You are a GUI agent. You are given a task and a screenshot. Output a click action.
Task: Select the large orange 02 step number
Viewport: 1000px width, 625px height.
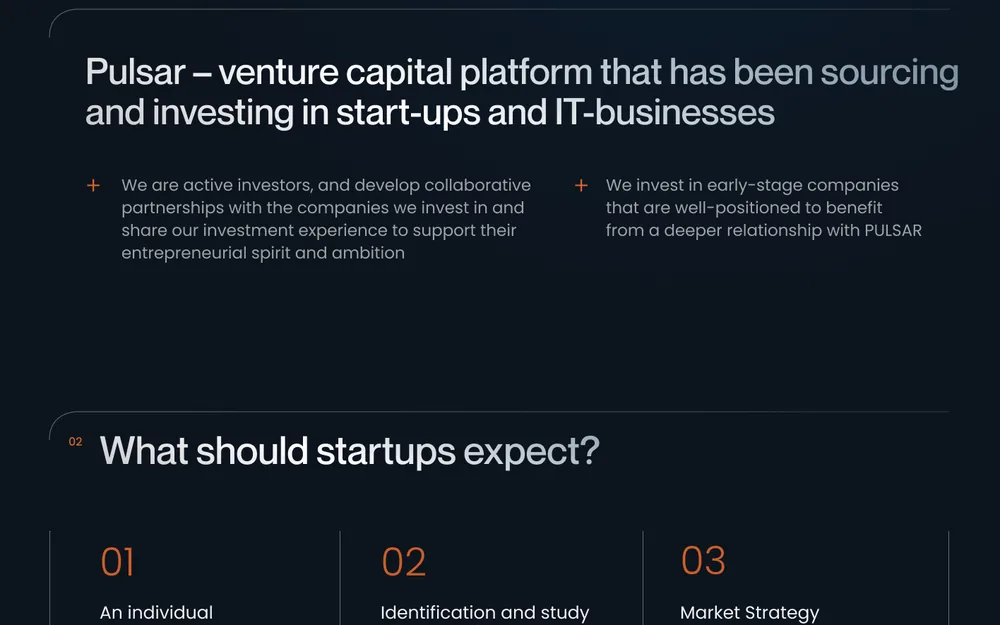(403, 562)
